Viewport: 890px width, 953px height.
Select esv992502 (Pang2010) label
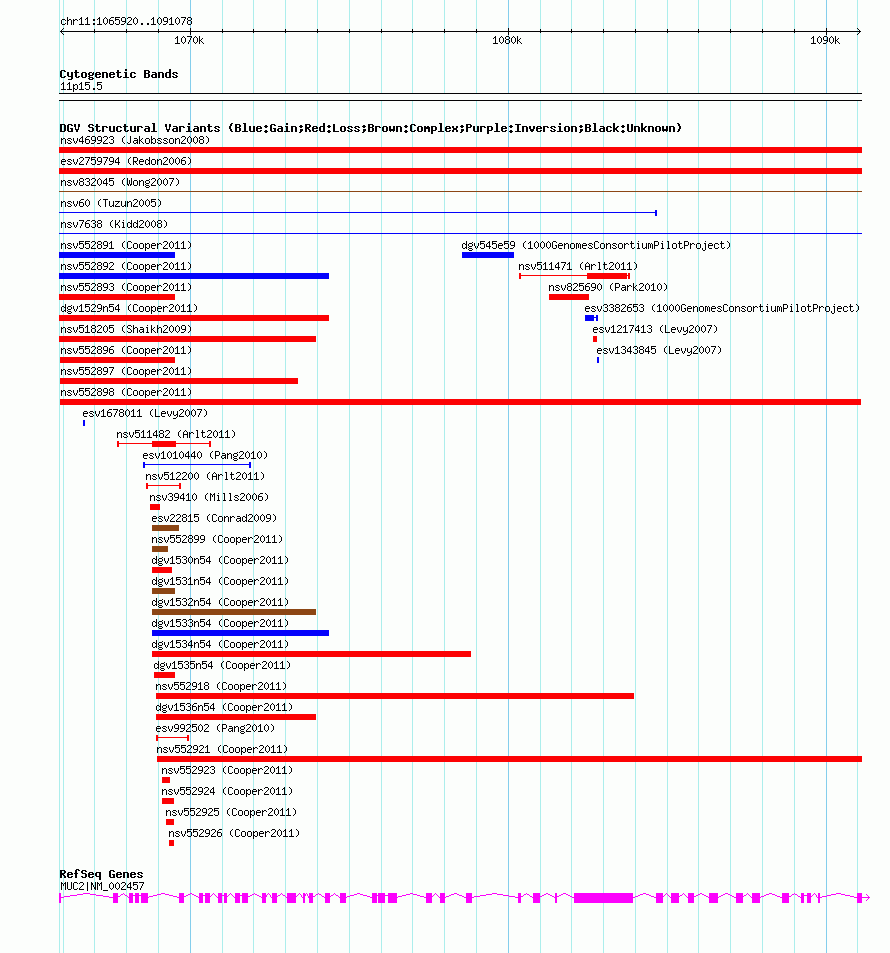click(x=215, y=728)
